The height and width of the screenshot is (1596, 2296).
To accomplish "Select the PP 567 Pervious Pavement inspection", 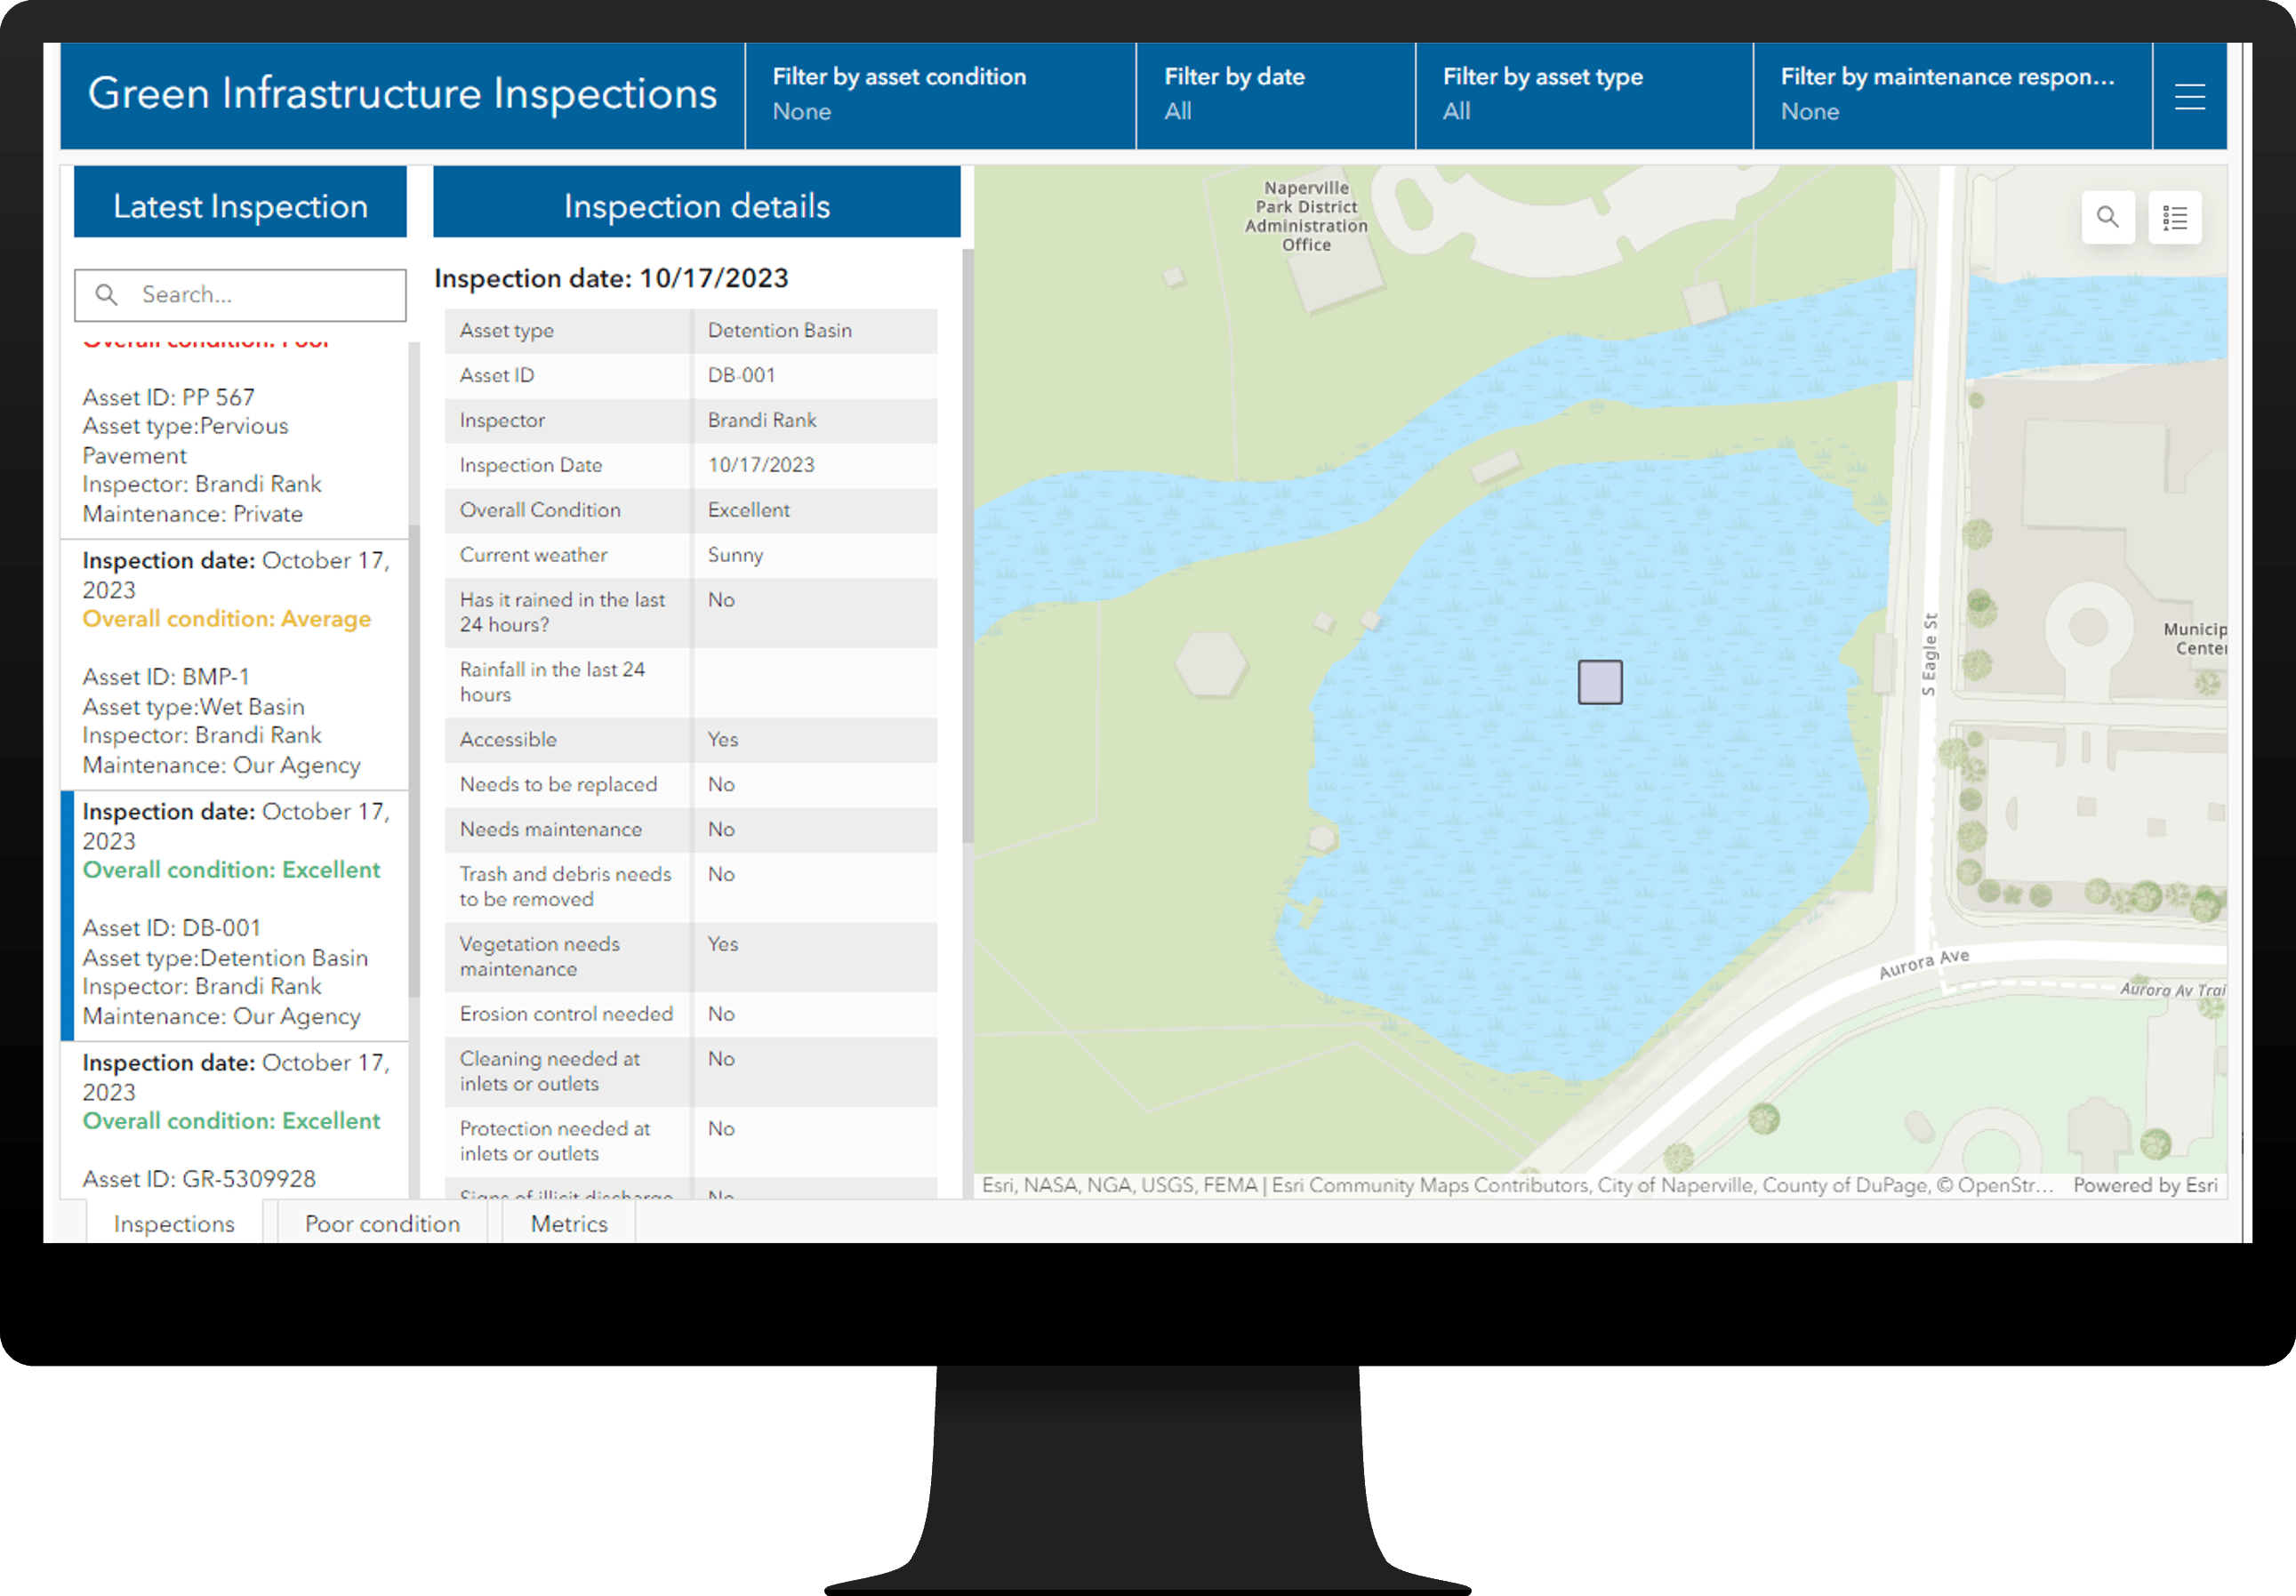I will point(235,455).
